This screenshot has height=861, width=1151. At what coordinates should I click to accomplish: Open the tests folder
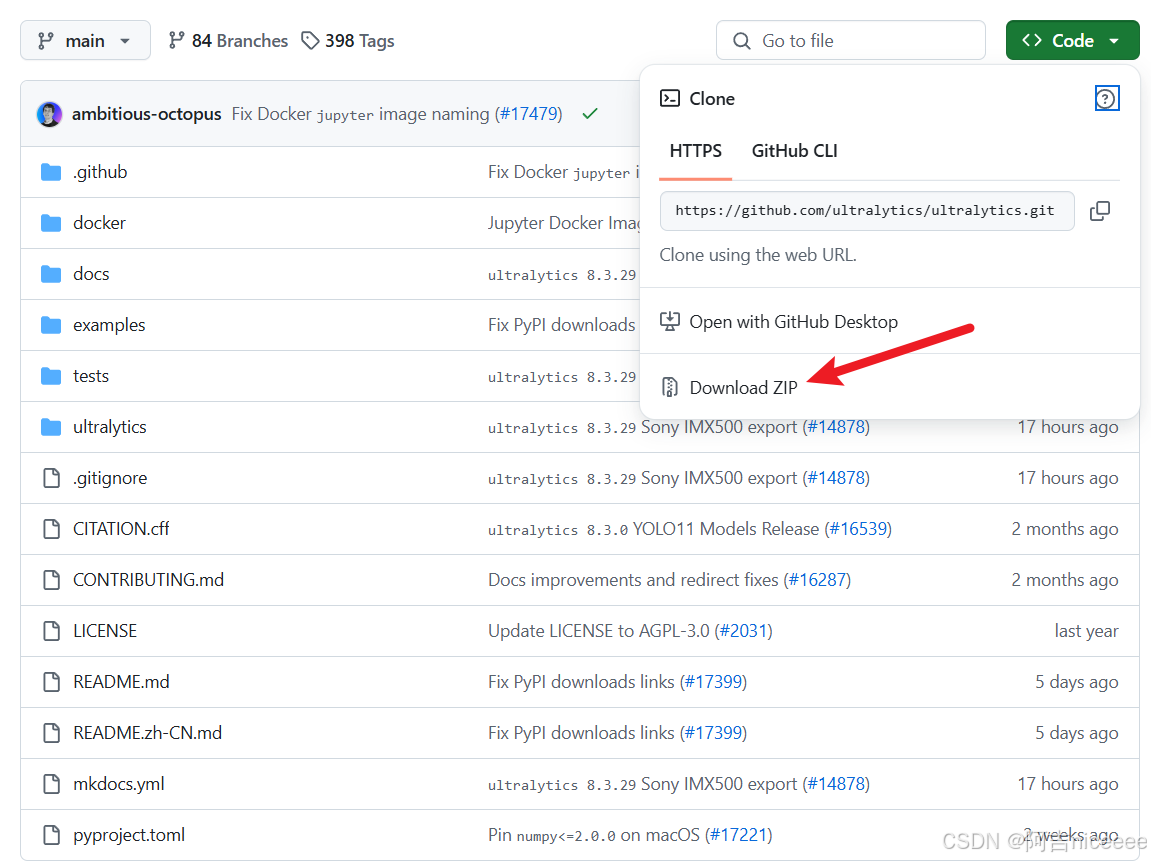click(x=90, y=376)
